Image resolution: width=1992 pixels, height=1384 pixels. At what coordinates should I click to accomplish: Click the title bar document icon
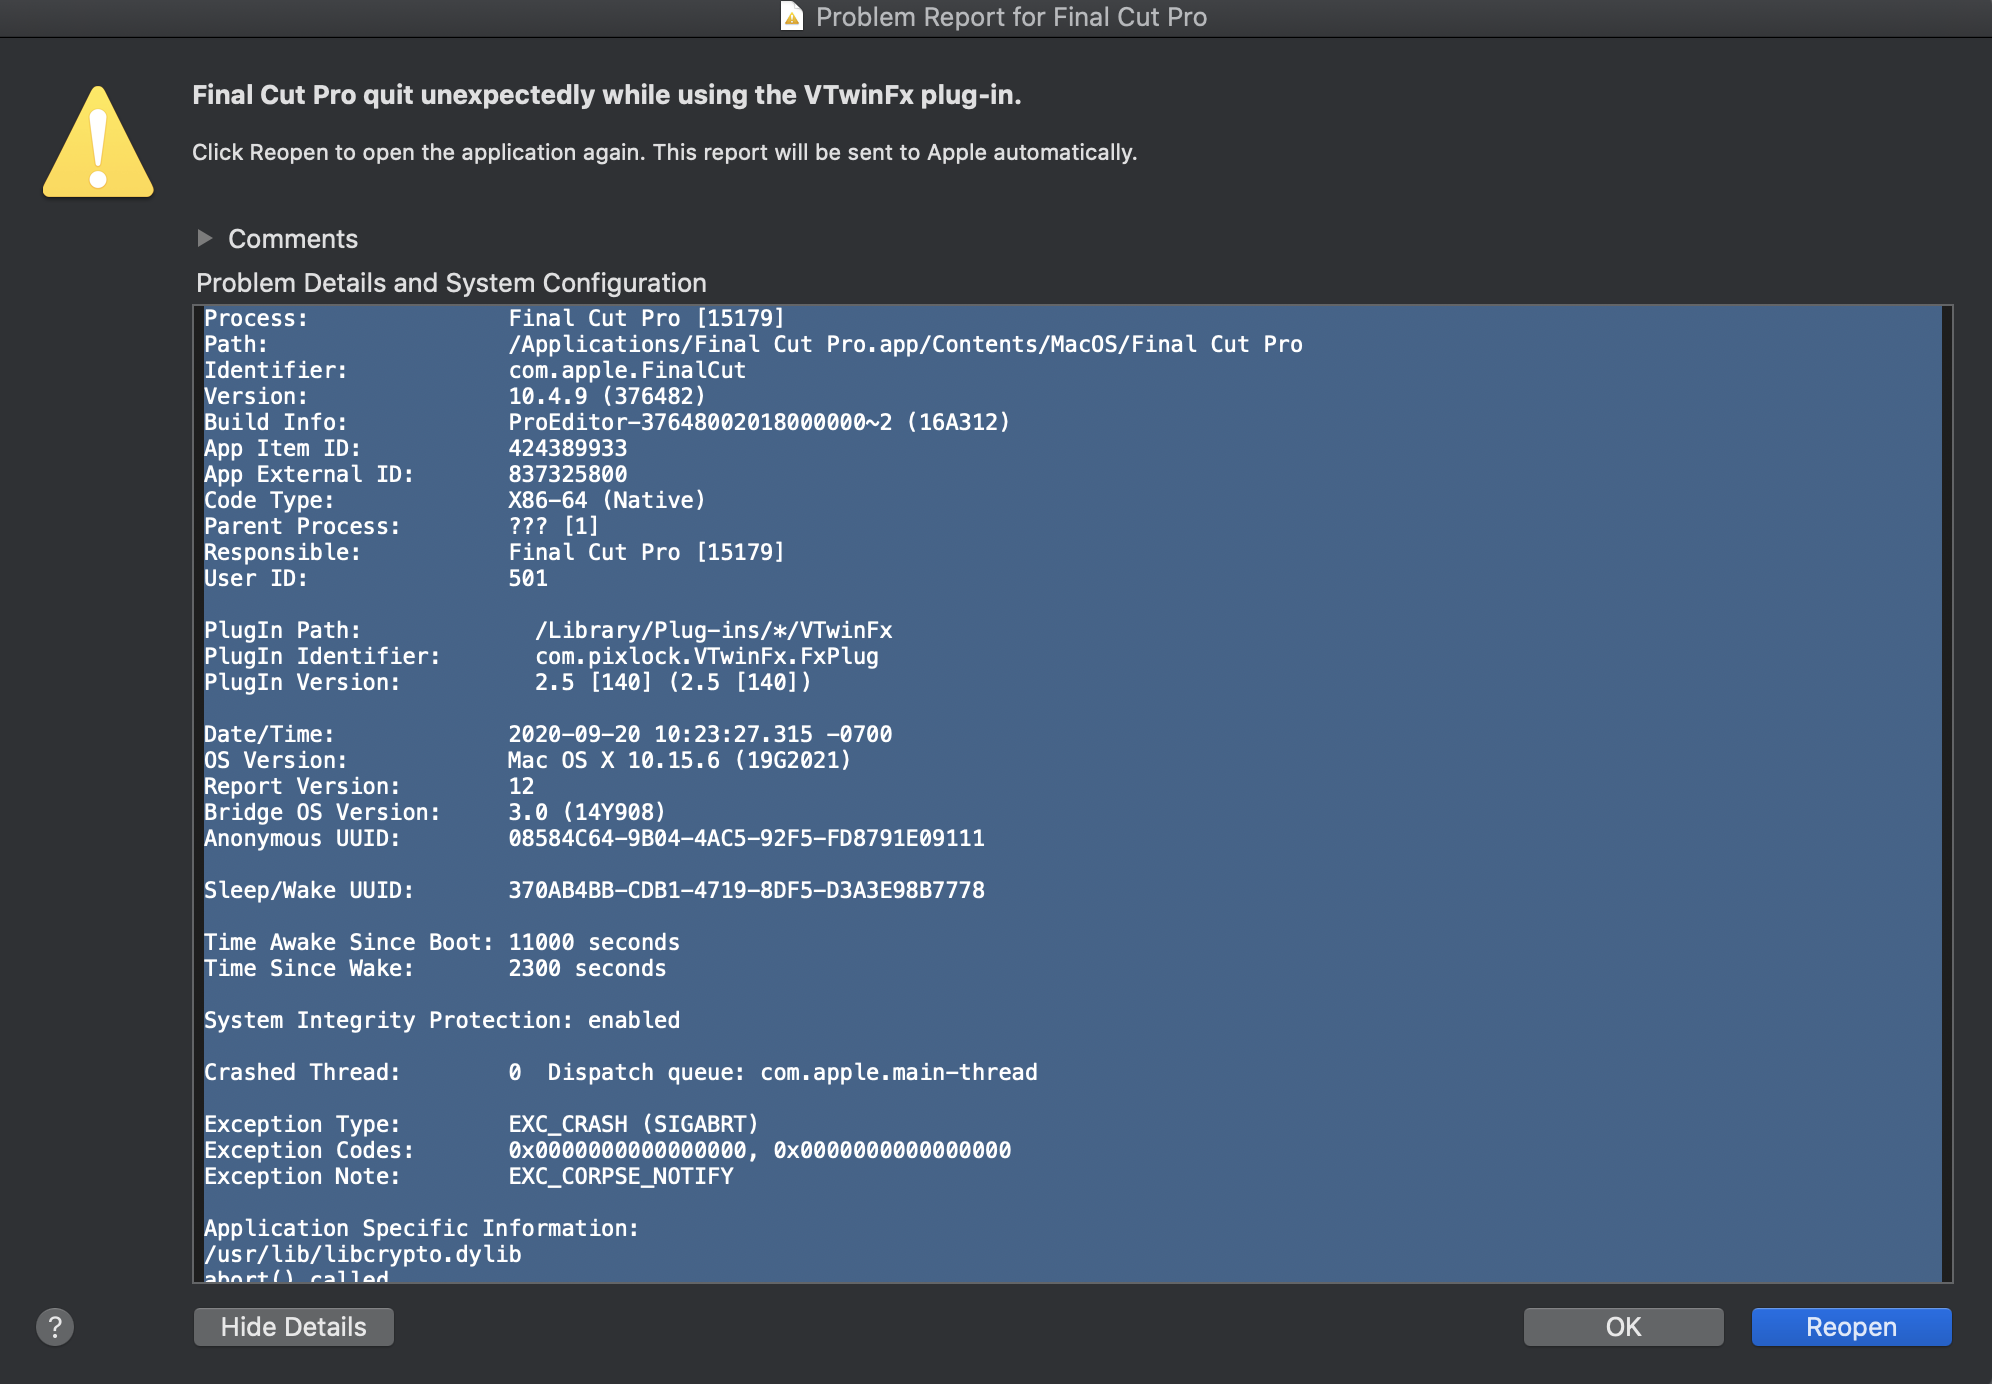coord(791,17)
